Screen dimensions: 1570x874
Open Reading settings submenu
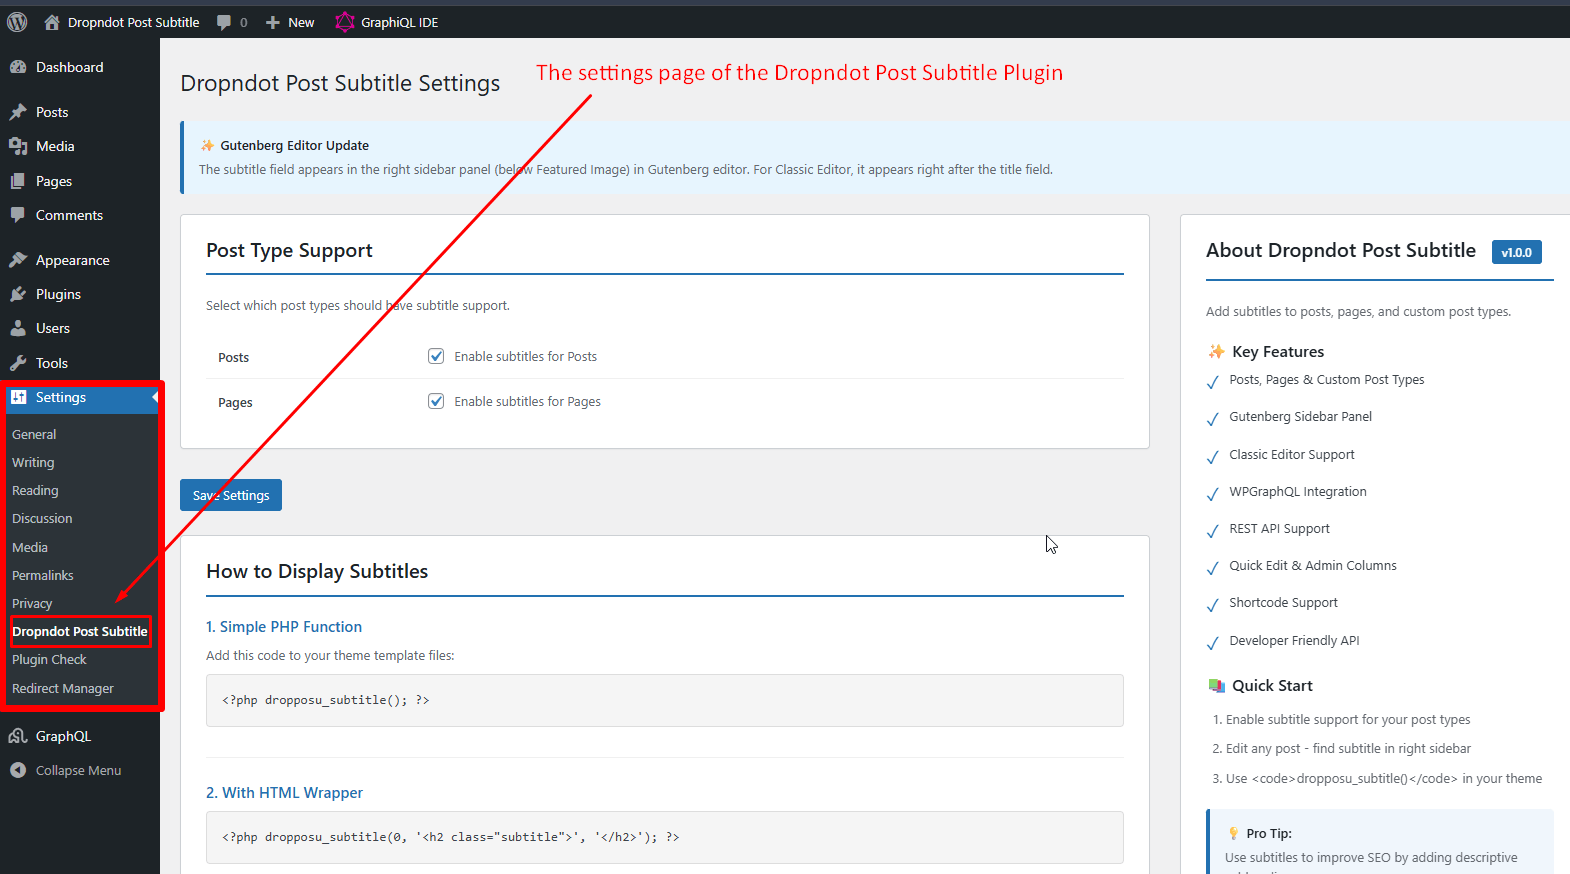35,491
